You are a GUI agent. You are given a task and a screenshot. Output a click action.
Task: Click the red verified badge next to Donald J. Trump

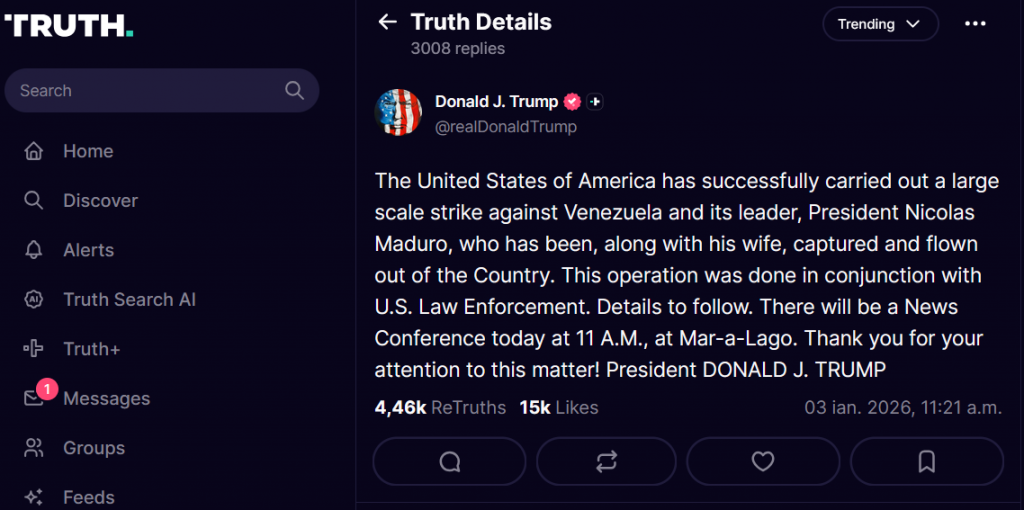tap(572, 102)
